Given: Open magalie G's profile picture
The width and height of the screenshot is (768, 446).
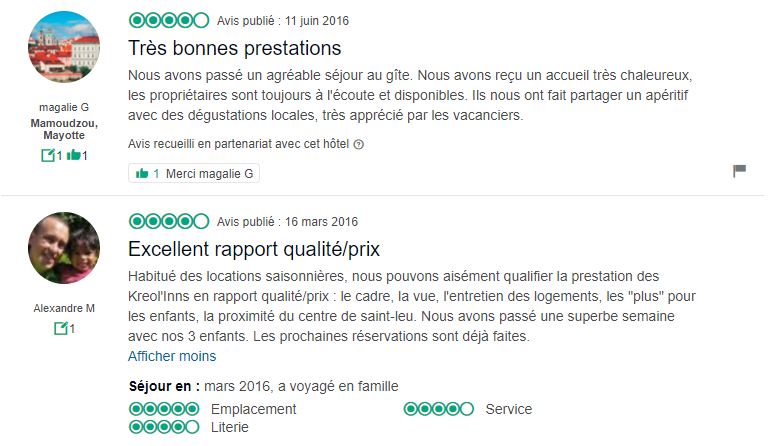Looking at the screenshot, I should pos(64,47).
